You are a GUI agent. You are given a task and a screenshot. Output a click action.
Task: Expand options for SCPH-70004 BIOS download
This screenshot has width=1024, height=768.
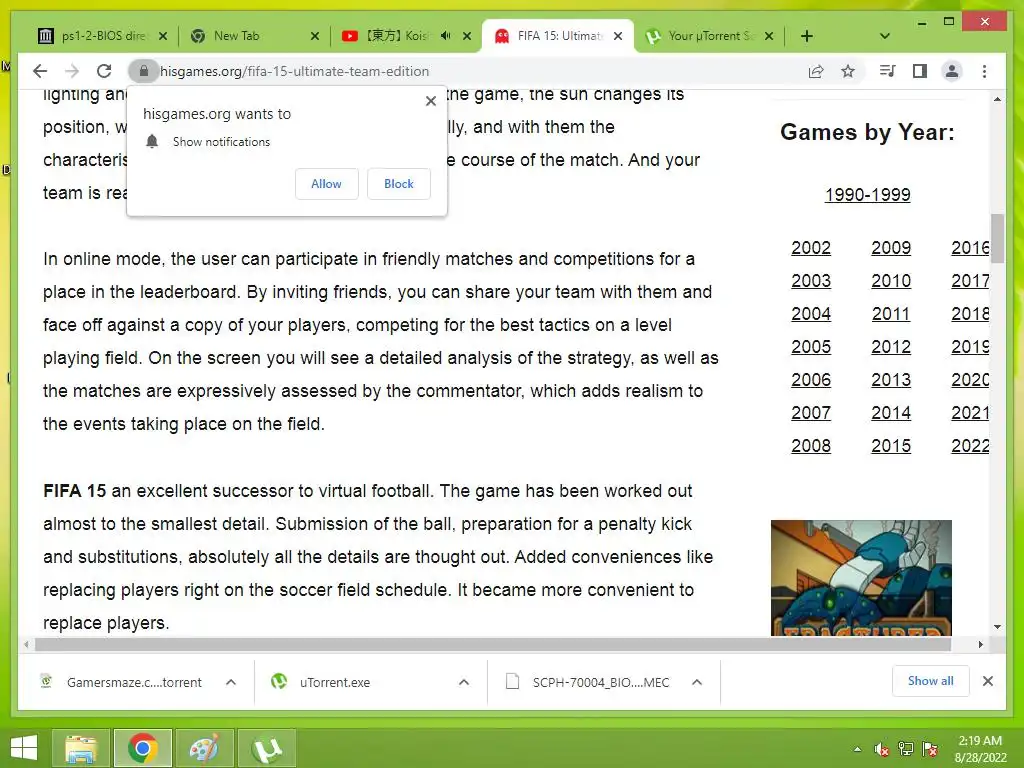pyautogui.click(x=697, y=682)
